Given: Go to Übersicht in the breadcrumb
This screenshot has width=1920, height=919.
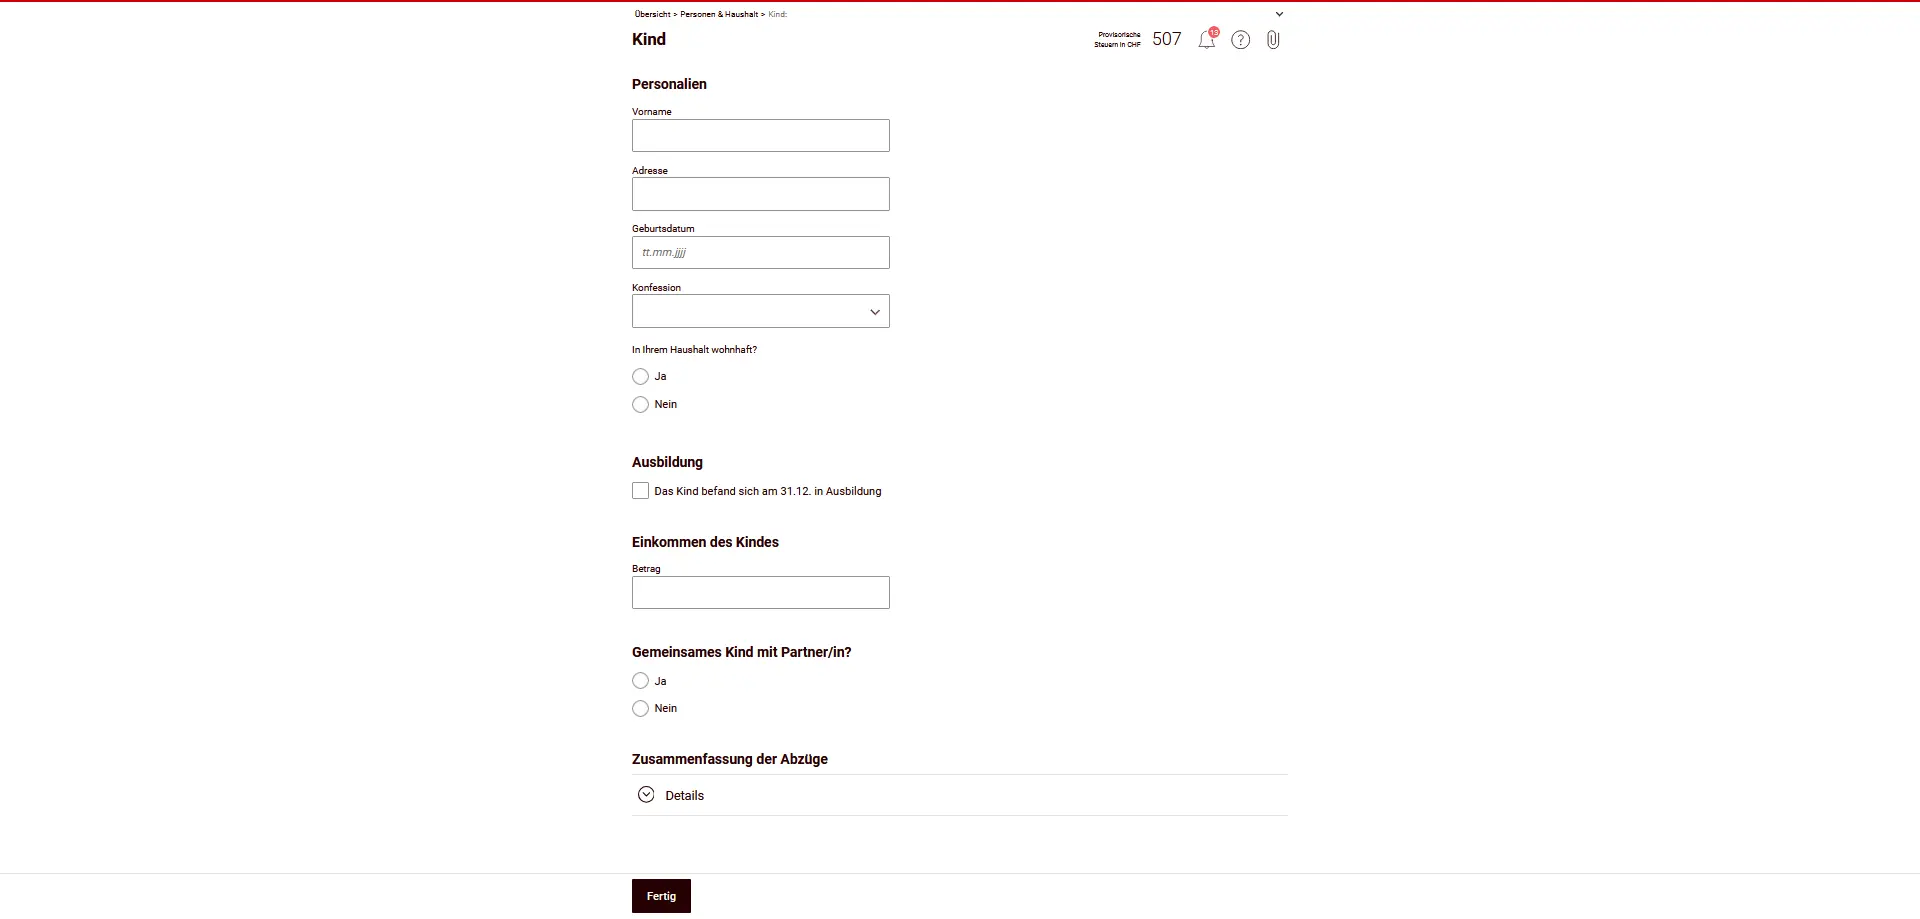Looking at the screenshot, I should [652, 14].
